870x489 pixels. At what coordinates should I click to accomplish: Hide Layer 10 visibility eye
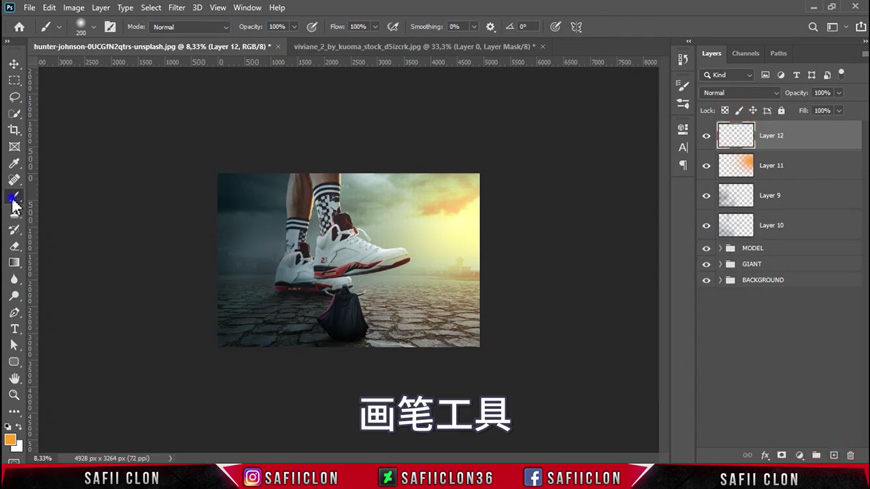[706, 226]
